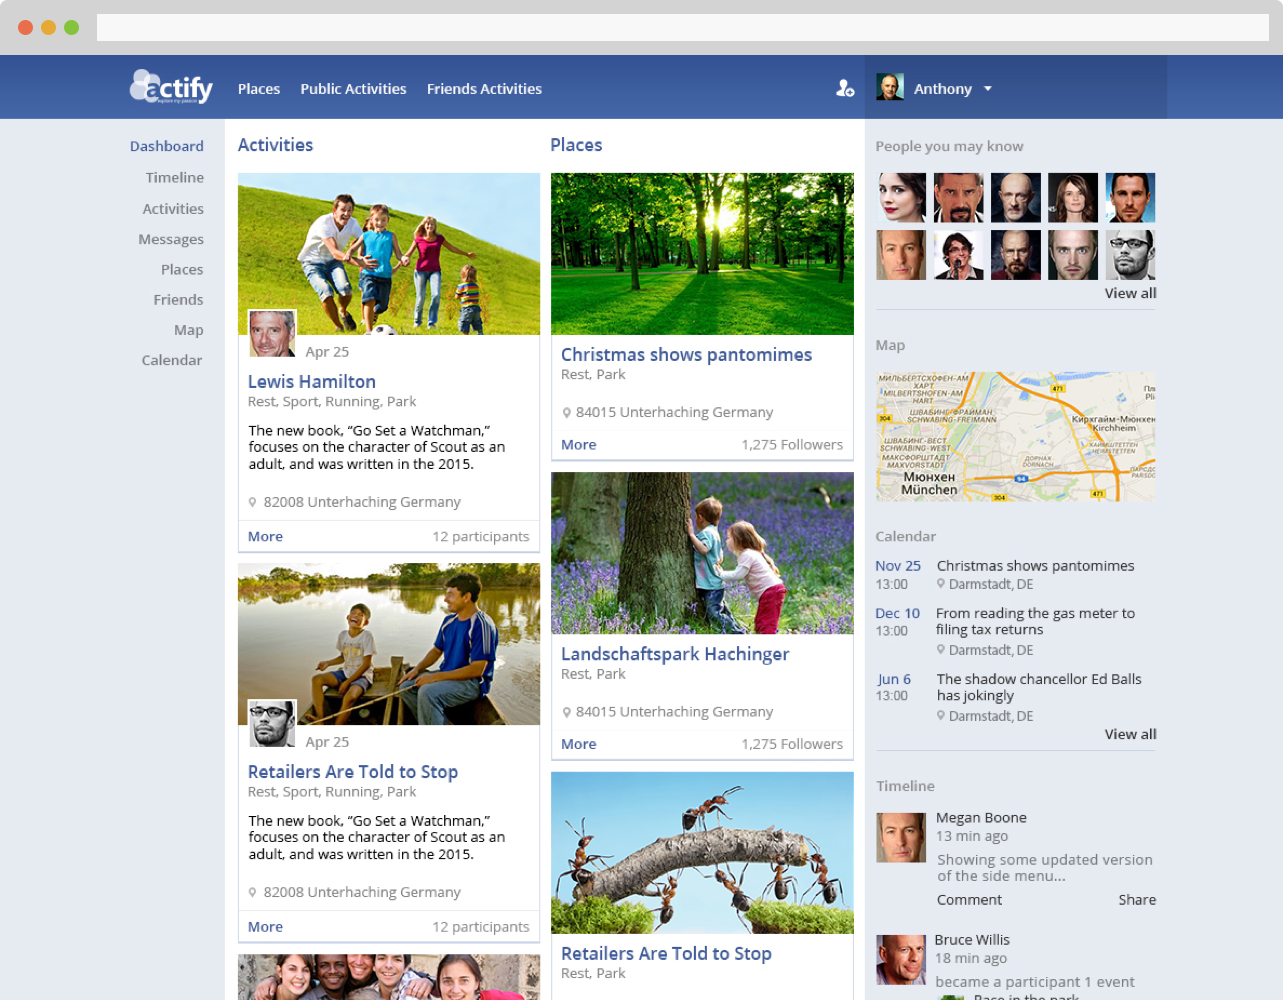The height and width of the screenshot is (1000, 1283).
Task: Open the Megan Boone name in Timeline
Action: [x=981, y=818]
